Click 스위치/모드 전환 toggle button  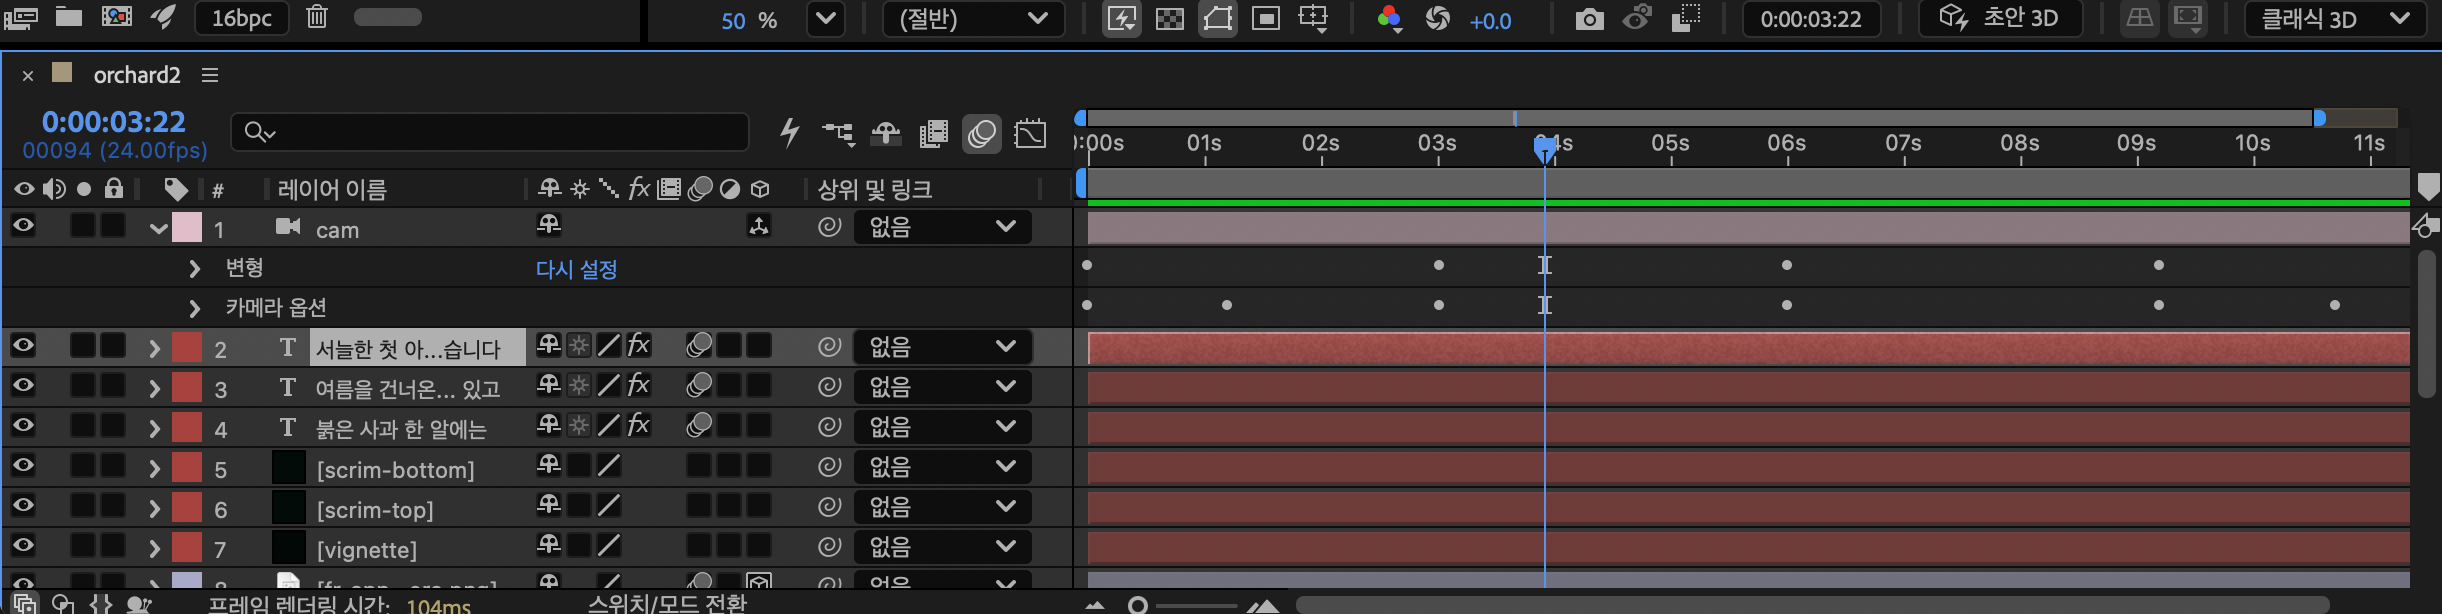coord(667,603)
